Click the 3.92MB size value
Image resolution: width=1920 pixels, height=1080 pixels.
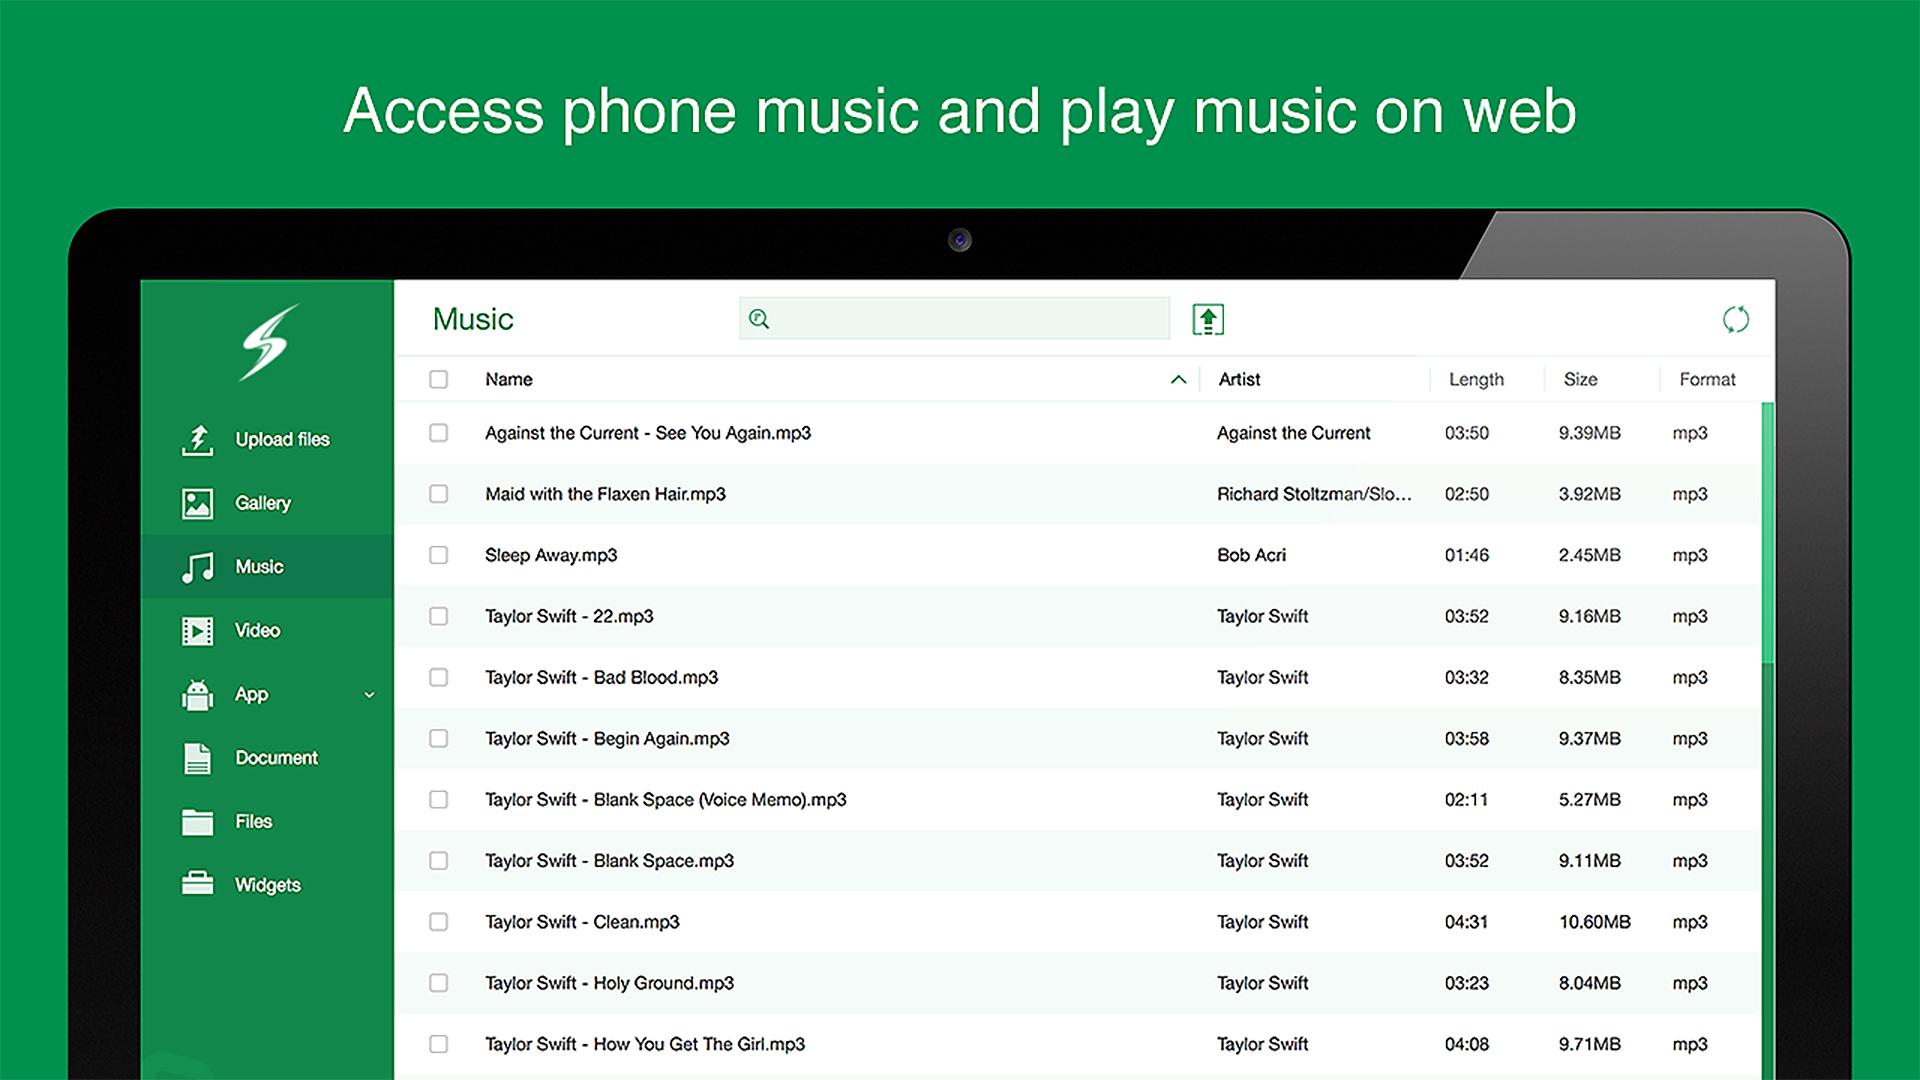pyautogui.click(x=1589, y=494)
